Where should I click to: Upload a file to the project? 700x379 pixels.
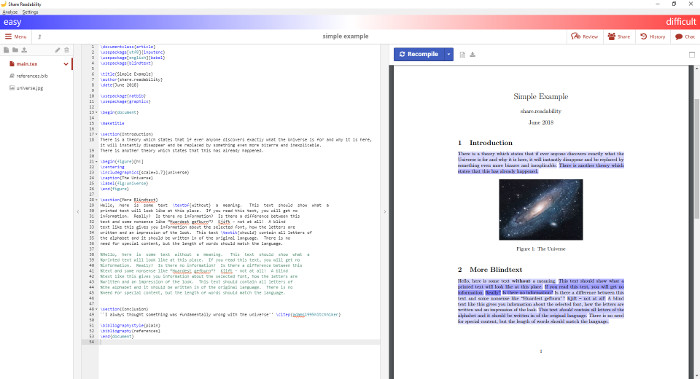point(24,50)
